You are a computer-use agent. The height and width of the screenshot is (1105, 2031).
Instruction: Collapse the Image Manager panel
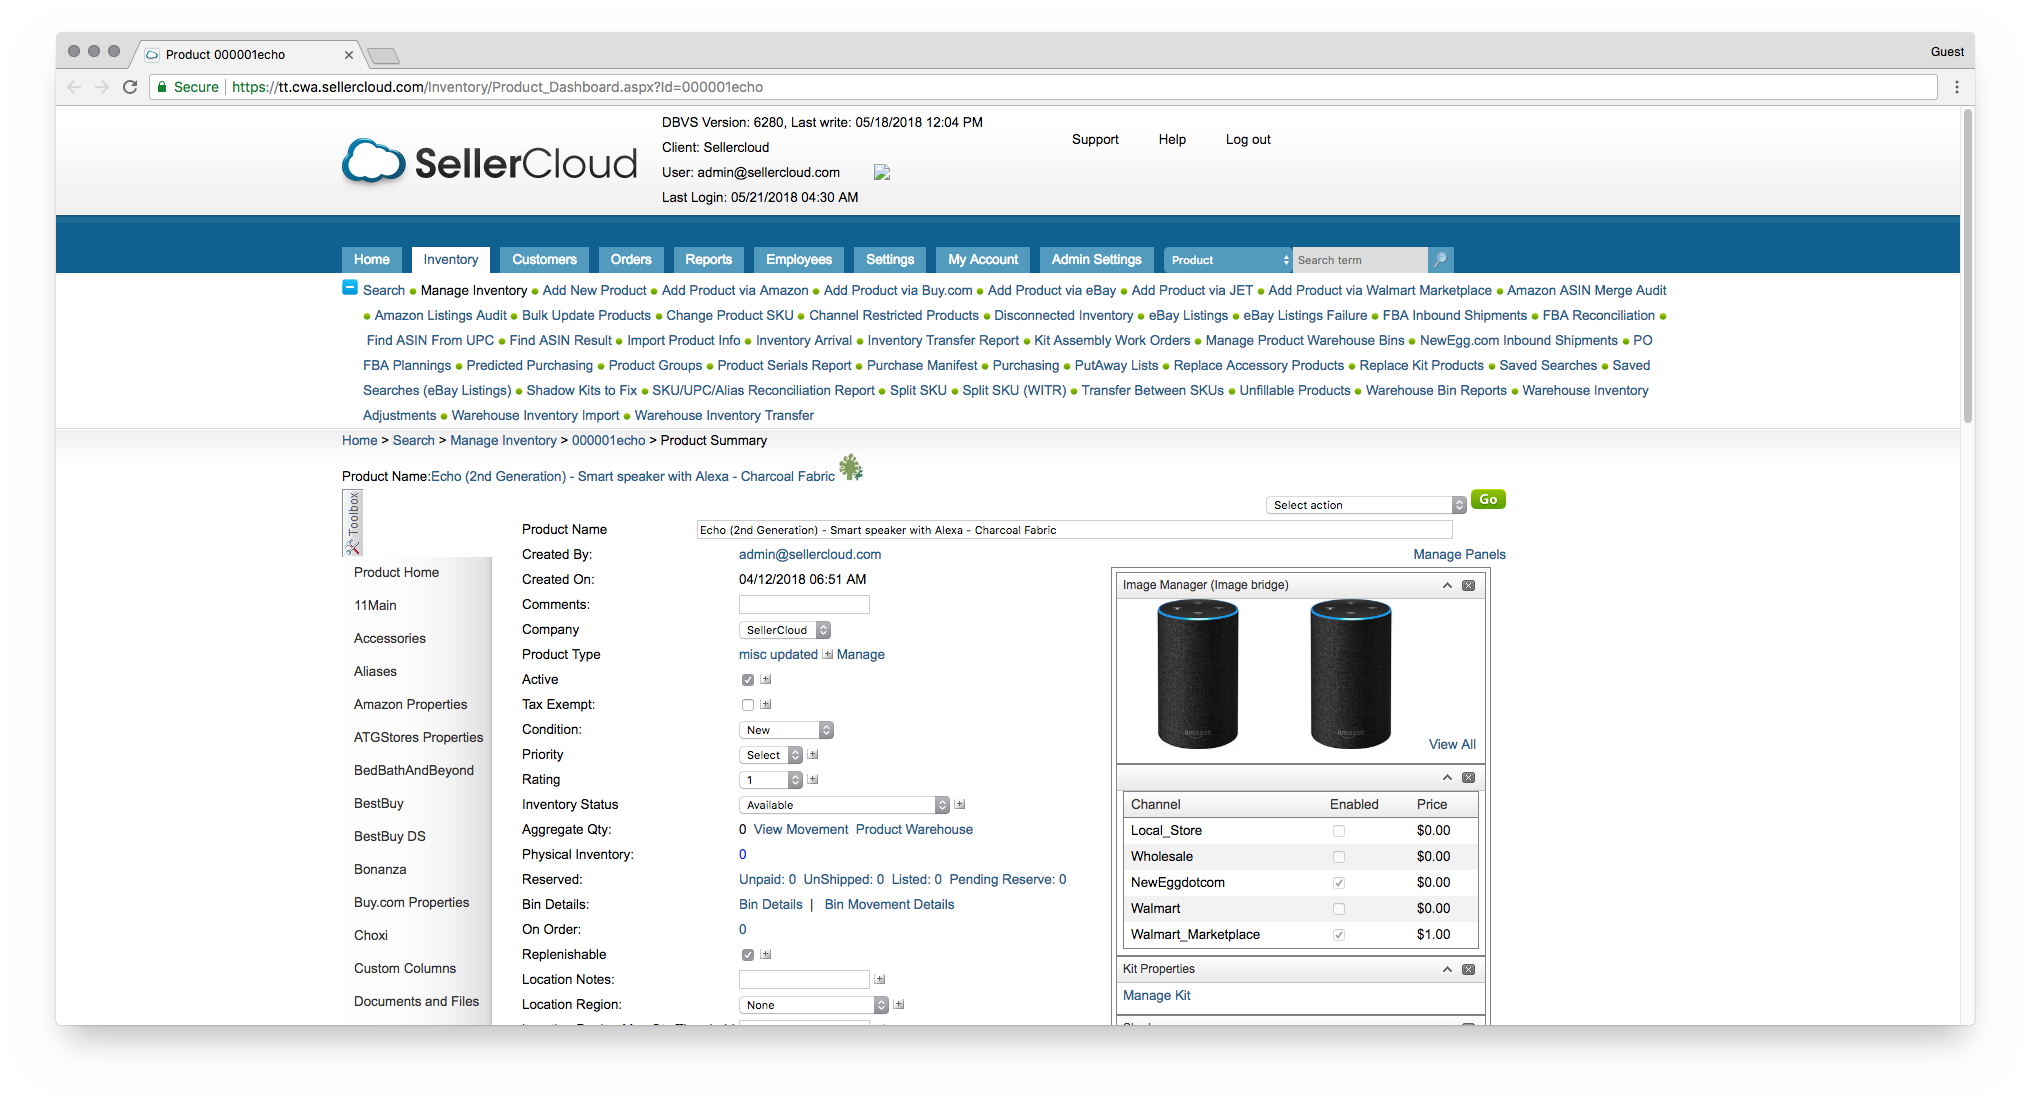point(1447,585)
